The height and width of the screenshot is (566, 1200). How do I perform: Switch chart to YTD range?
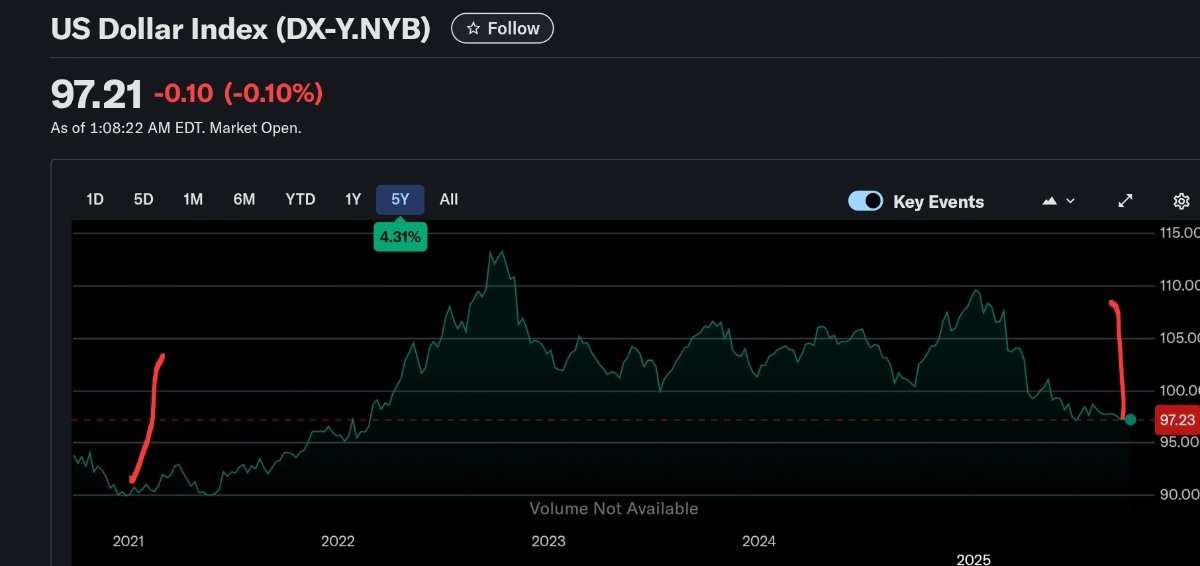(300, 199)
